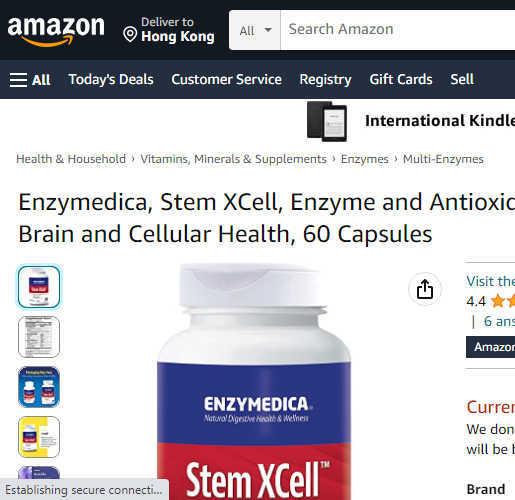
Task: Click the Sell link
Action: (x=462, y=80)
